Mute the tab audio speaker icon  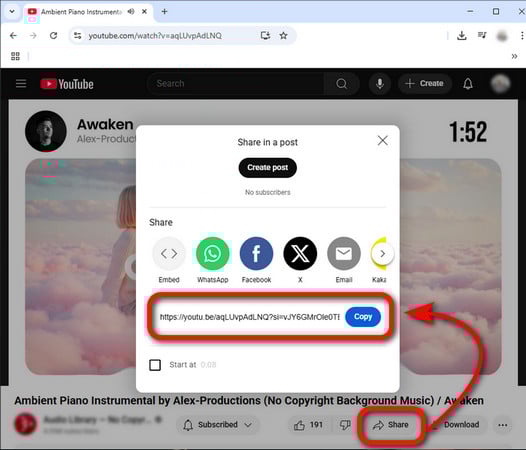pos(131,11)
